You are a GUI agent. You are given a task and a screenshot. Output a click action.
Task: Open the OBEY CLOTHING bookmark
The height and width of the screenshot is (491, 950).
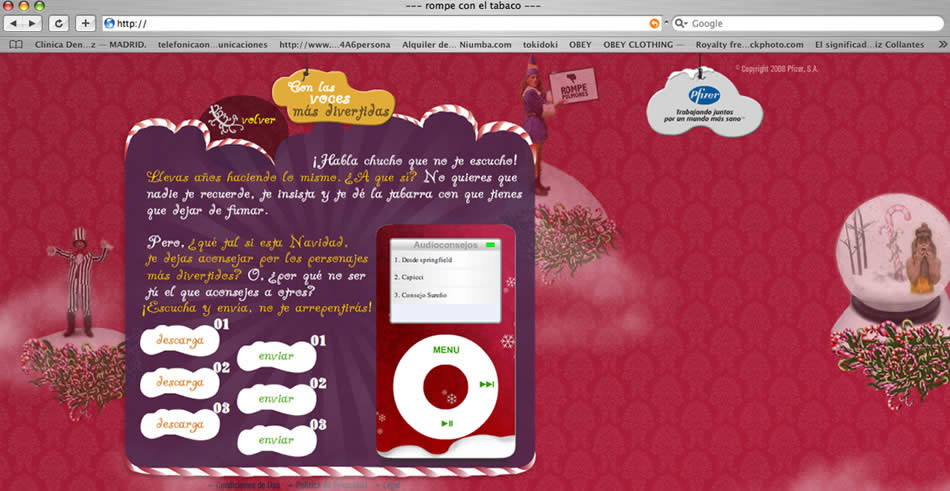[x=643, y=44]
